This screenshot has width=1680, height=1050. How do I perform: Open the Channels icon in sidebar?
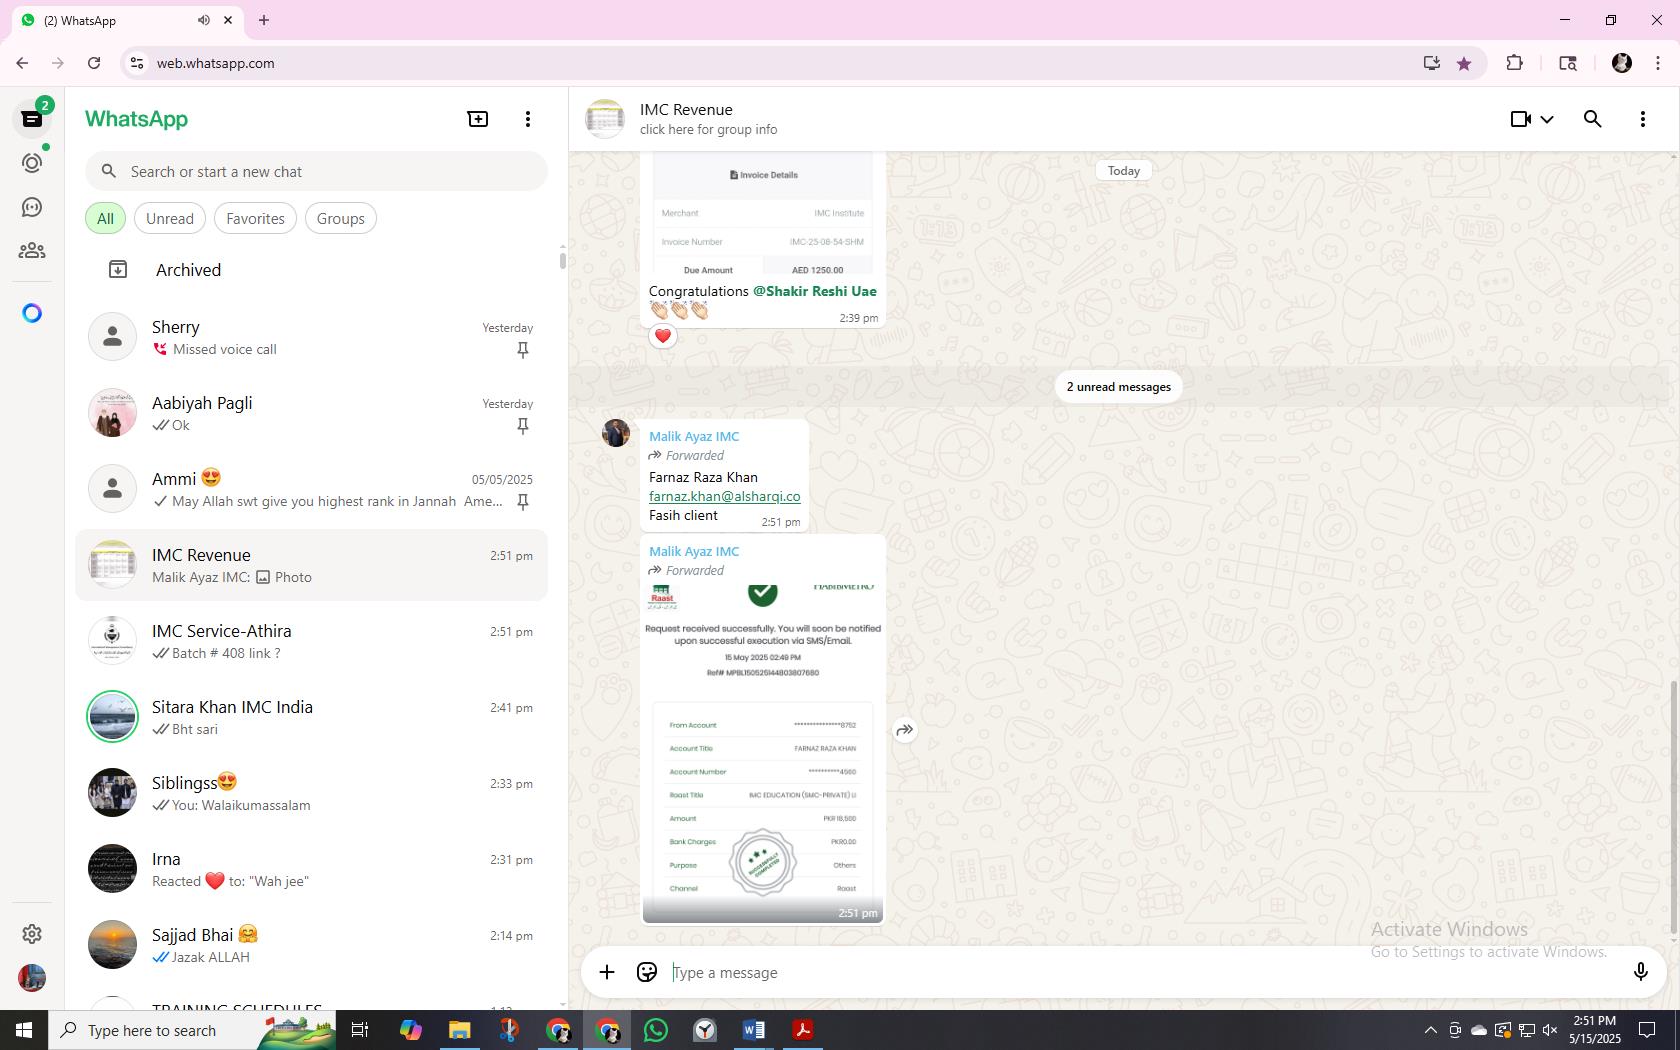tap(32, 207)
